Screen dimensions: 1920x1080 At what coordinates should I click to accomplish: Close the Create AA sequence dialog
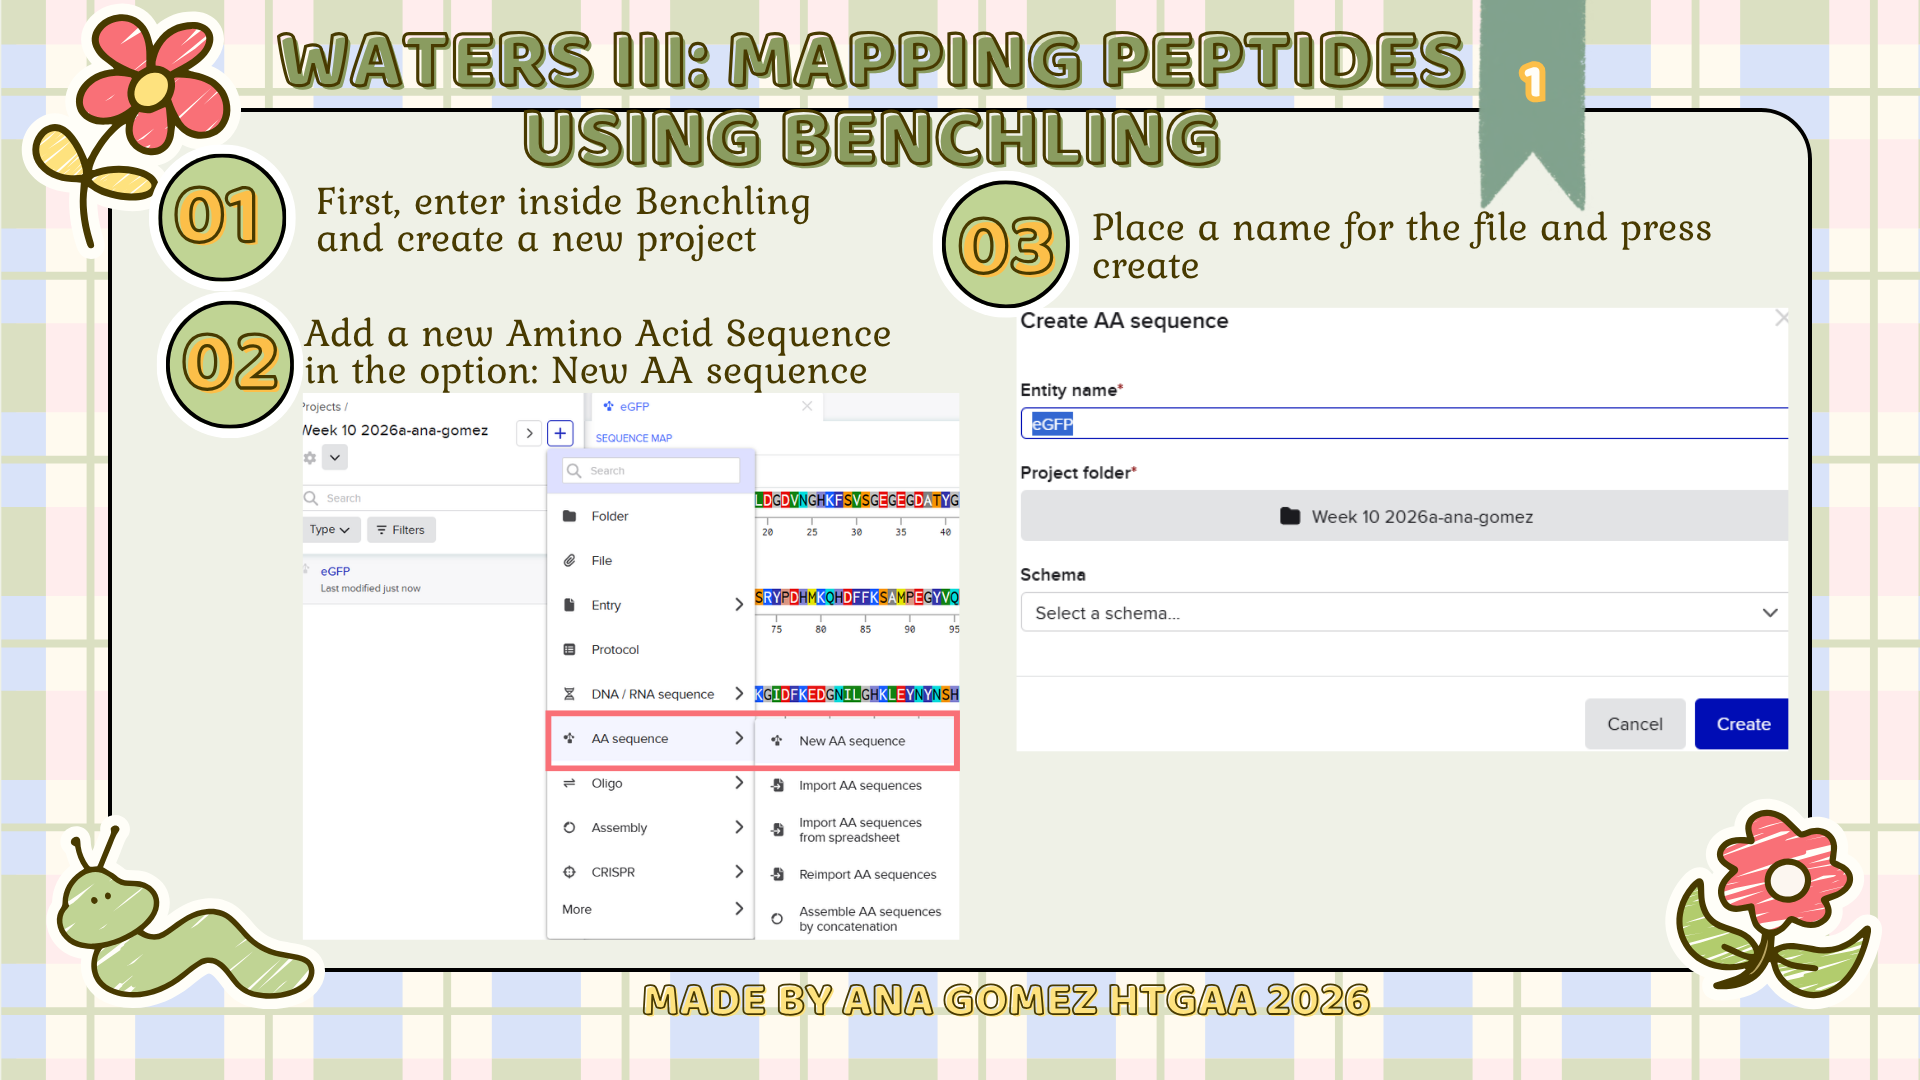[x=1781, y=318]
